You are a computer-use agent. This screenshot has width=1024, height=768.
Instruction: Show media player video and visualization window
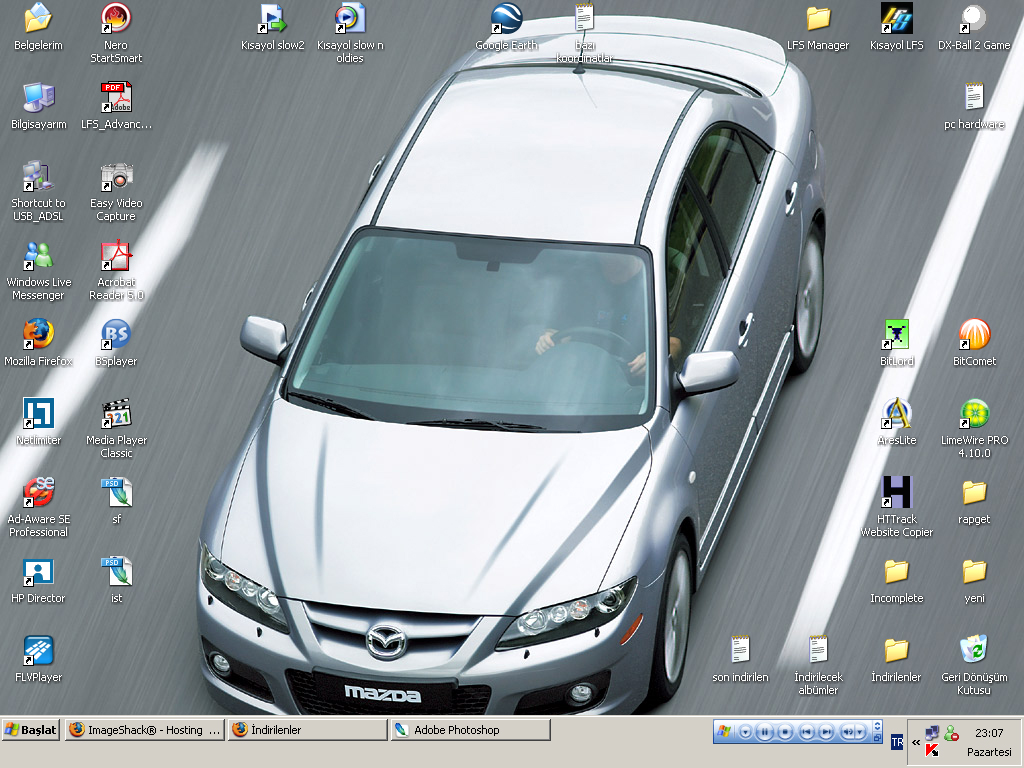878,726
